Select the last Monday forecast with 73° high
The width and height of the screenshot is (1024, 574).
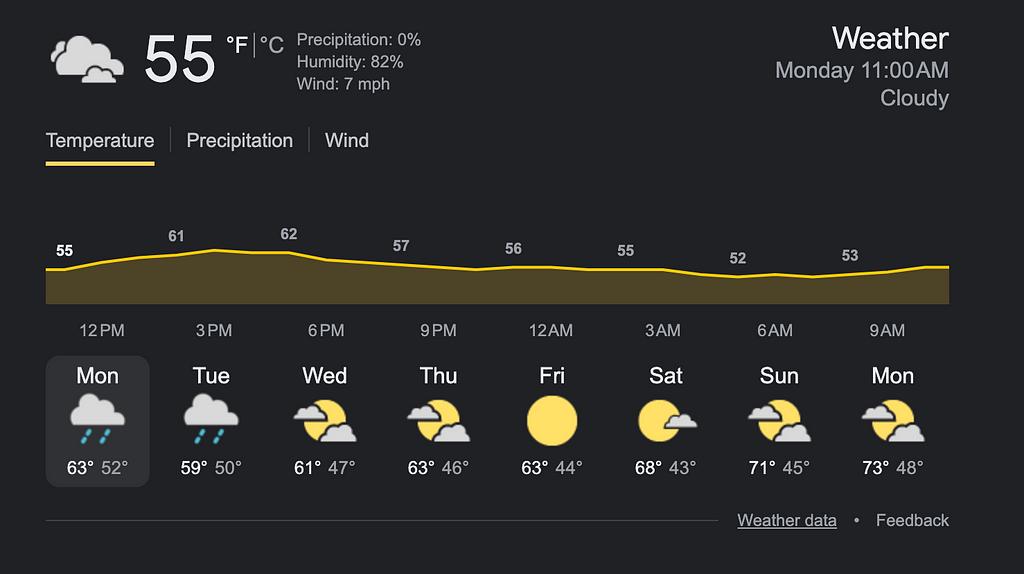(893, 420)
